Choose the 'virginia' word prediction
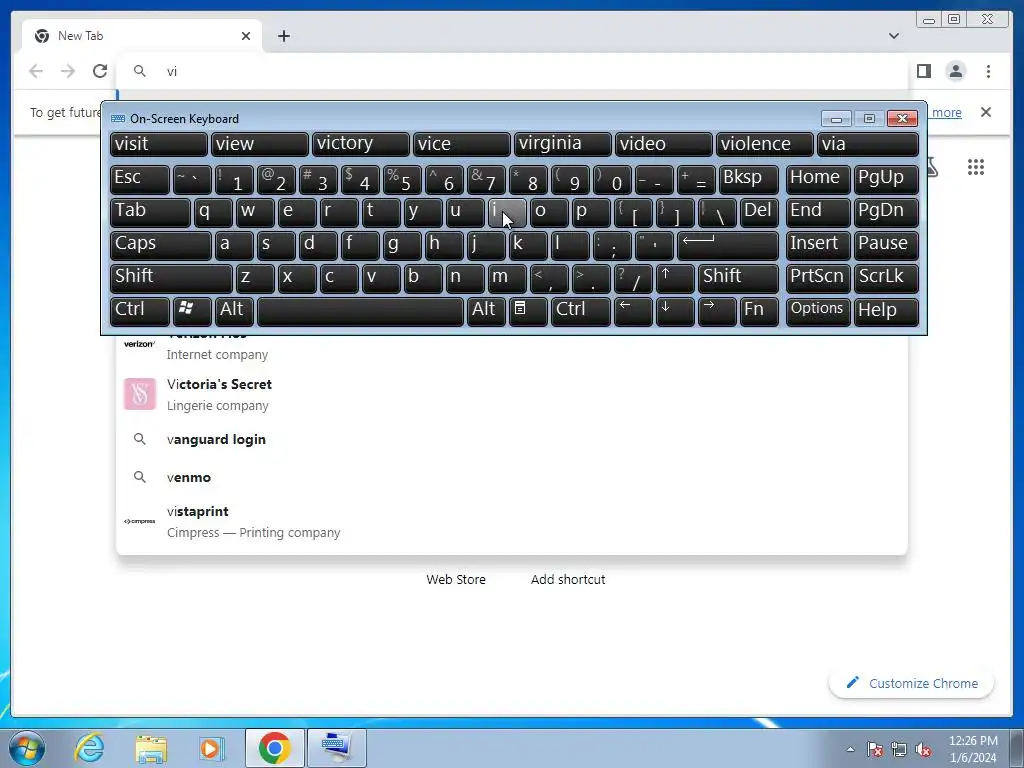 point(563,144)
